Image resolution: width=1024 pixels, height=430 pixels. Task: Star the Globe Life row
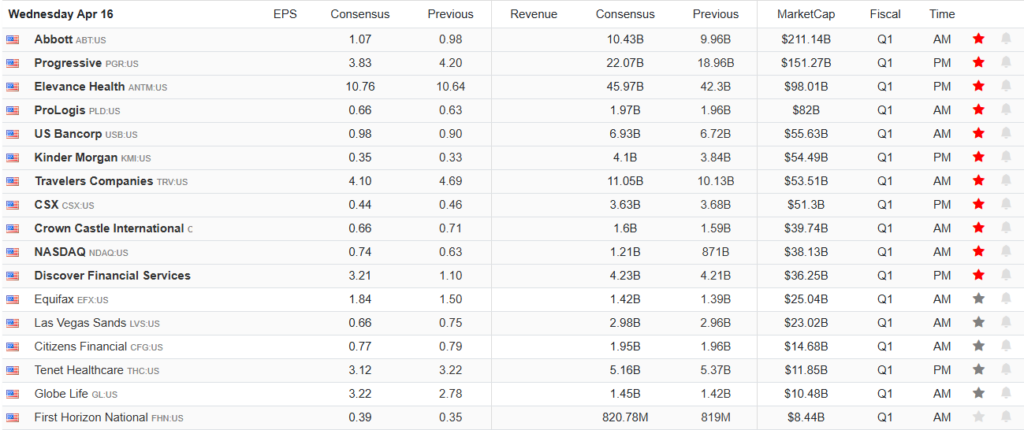click(978, 393)
